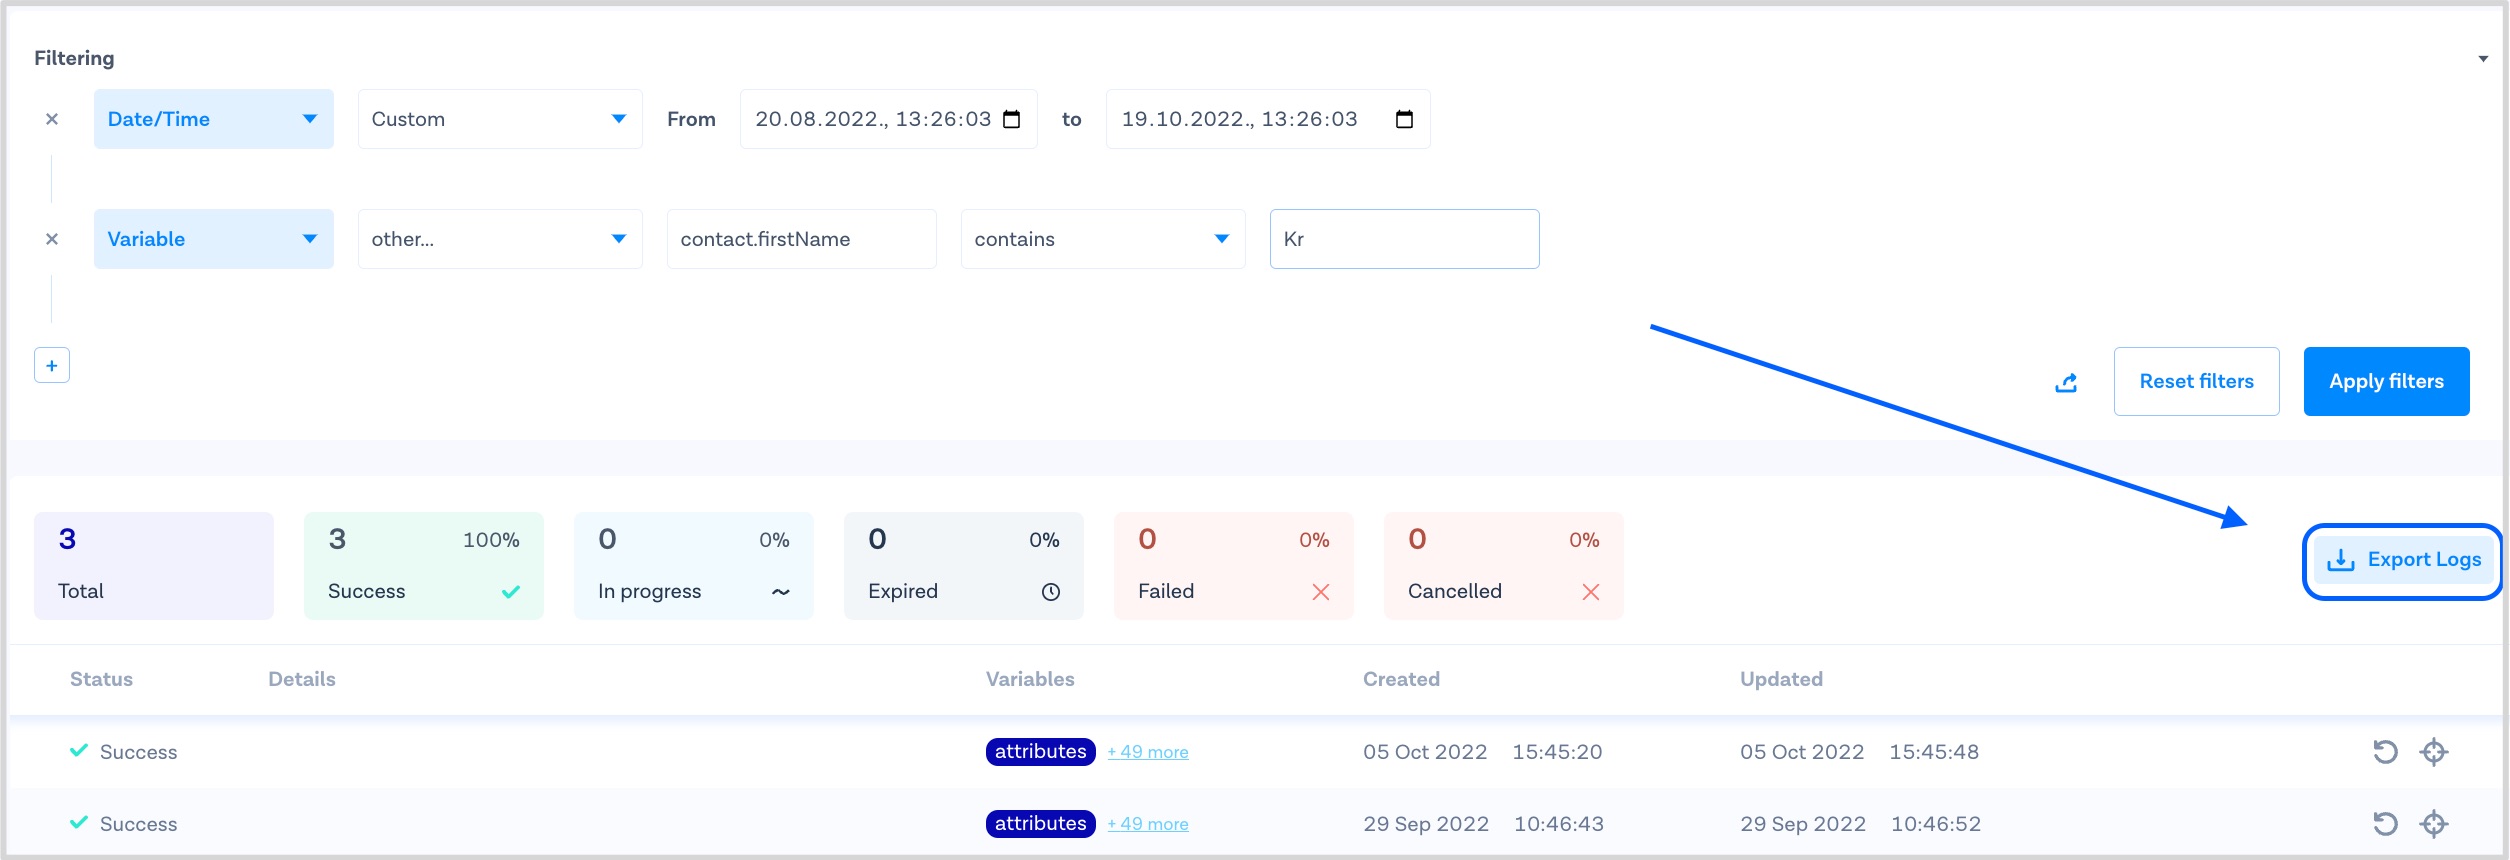Click retry icon on 05 Oct row
Image resolution: width=2510 pixels, height=860 pixels.
(2385, 752)
